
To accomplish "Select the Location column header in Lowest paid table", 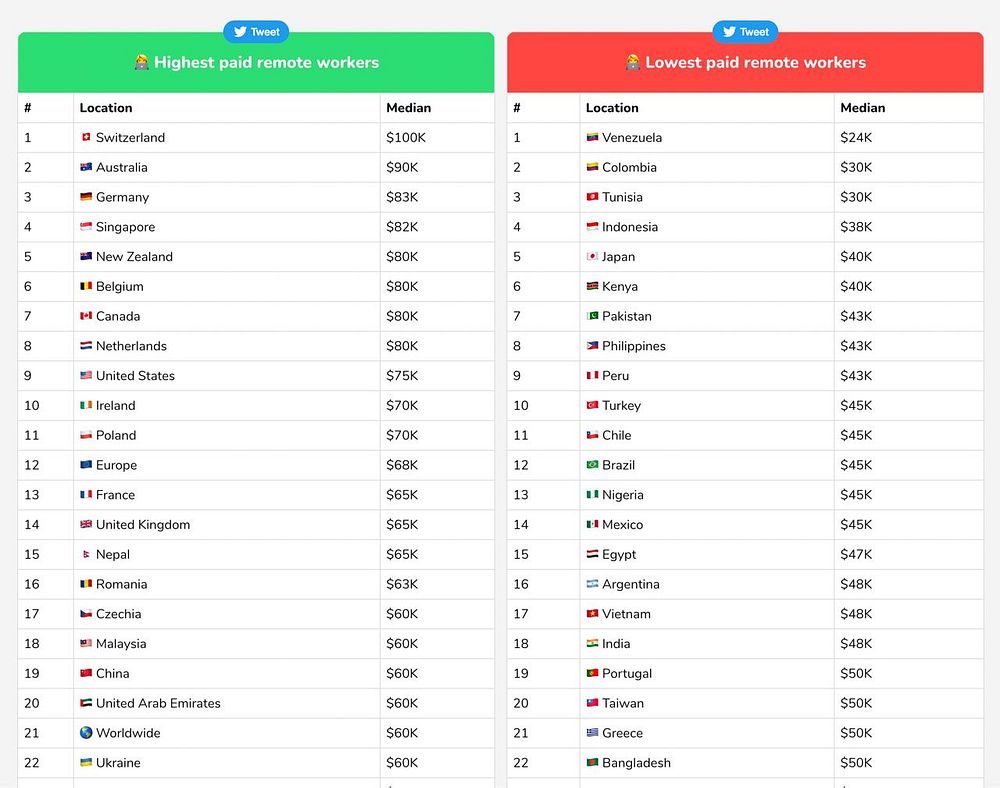I will coord(612,108).
